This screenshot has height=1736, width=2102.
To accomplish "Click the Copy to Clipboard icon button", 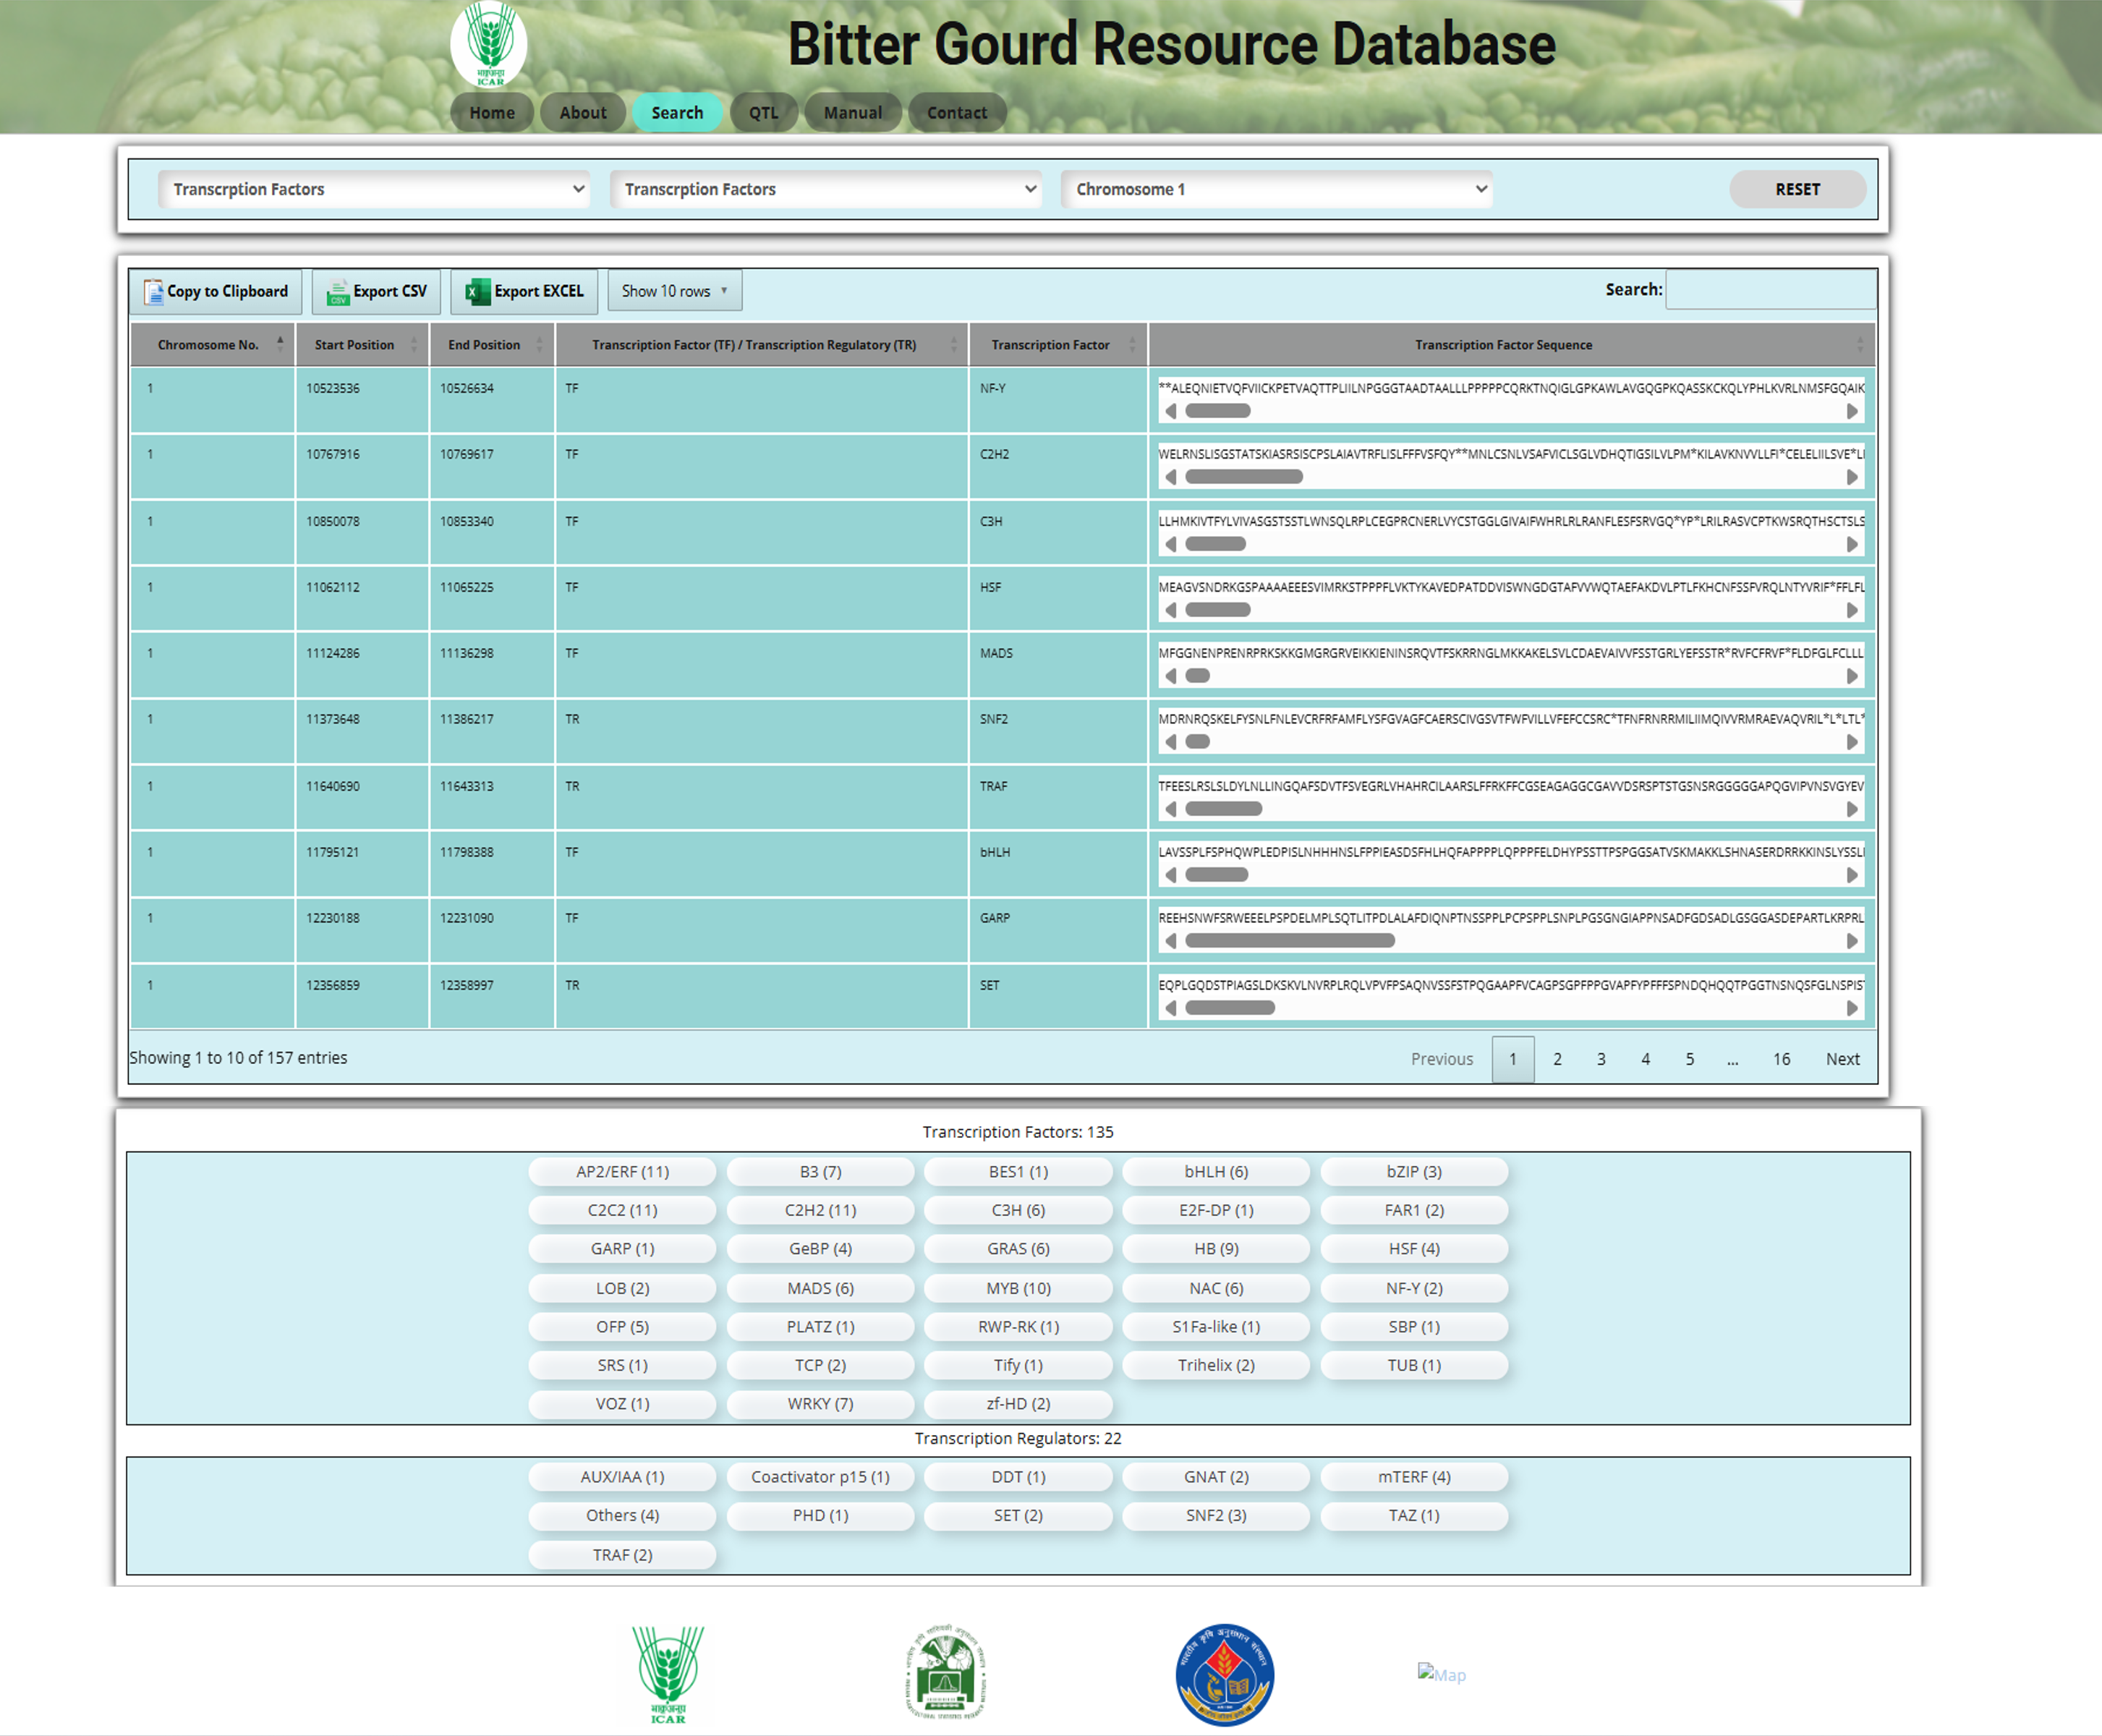I will coord(153,291).
